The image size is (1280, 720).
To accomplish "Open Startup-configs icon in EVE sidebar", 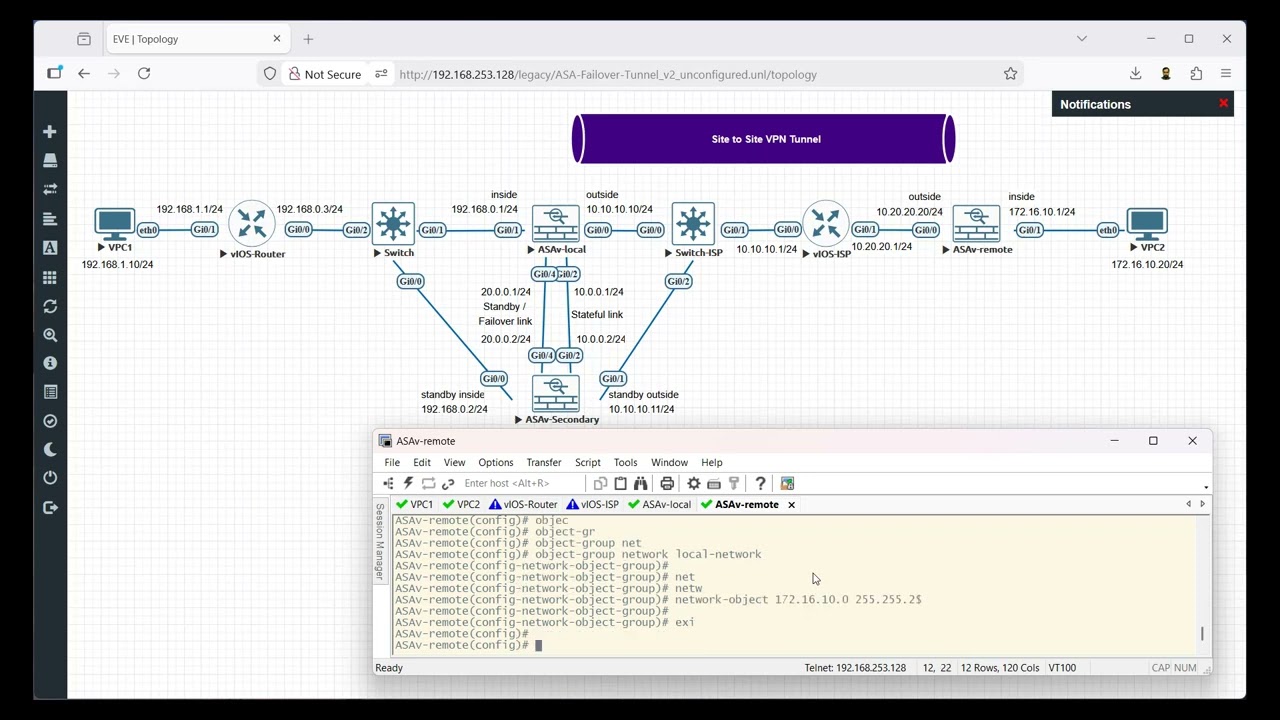I will [50, 218].
